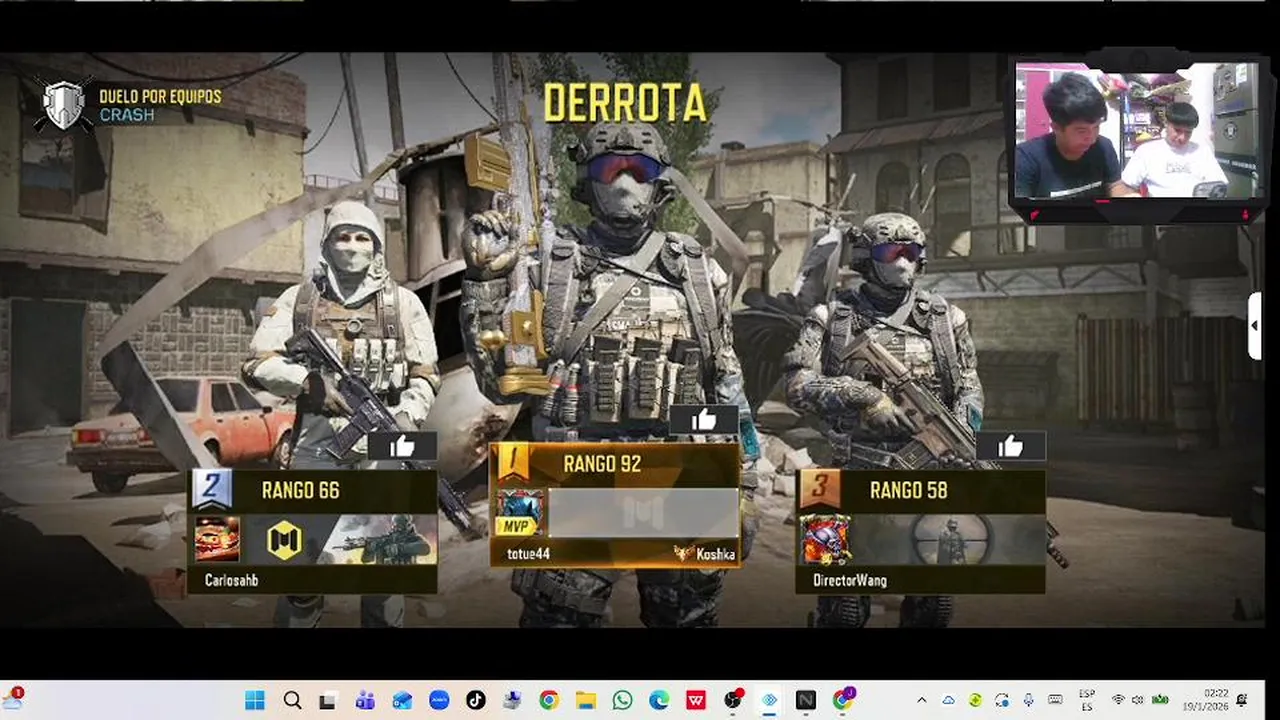This screenshot has width=1280, height=720.
Task: Click the 'totue44' player name
Action: point(528,553)
